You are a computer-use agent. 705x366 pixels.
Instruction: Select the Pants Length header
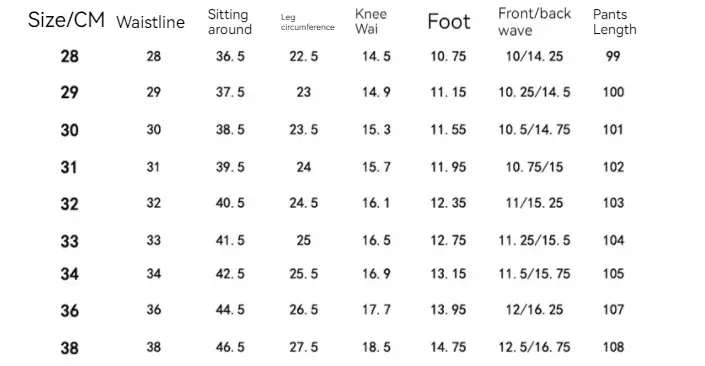[615, 22]
